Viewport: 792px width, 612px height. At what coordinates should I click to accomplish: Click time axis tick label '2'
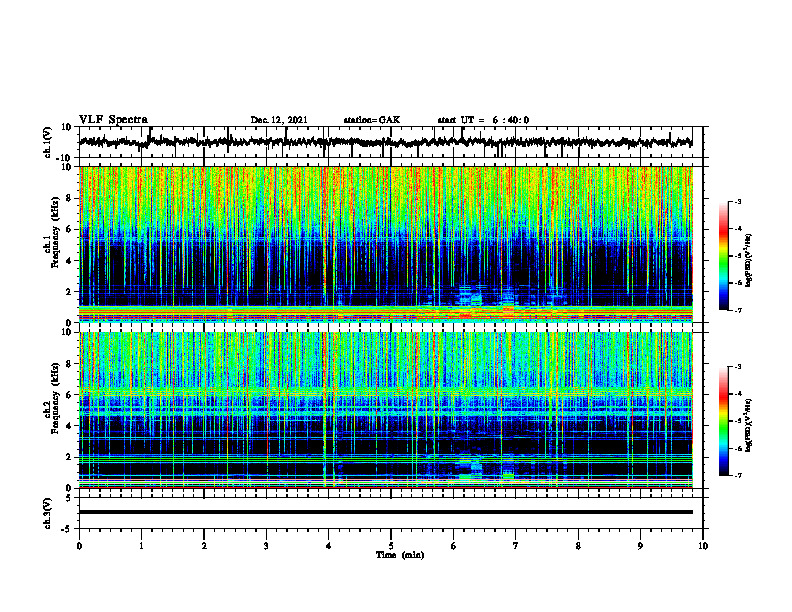204,546
